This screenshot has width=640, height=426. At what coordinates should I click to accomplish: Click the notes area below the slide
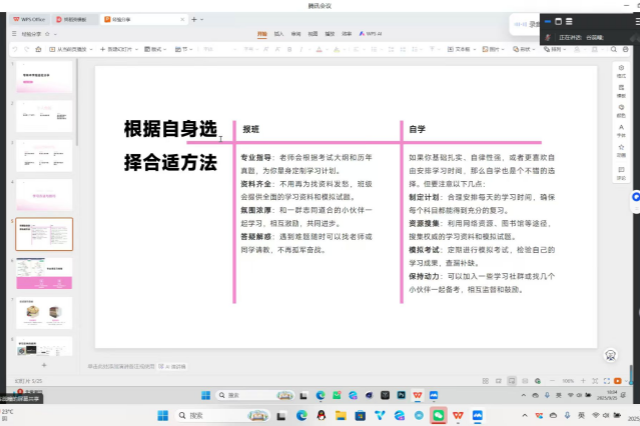pyautogui.click(x=300, y=367)
